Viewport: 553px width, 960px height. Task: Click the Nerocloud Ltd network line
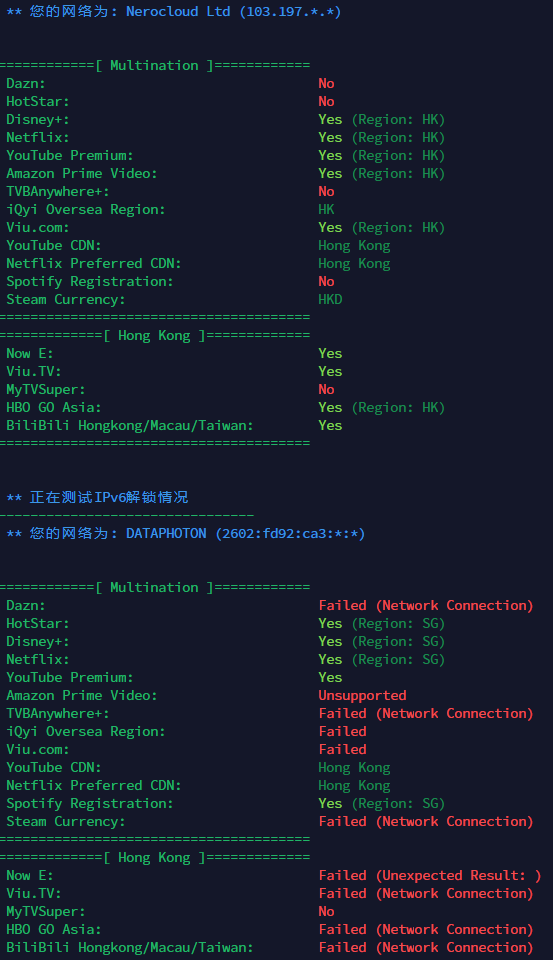click(174, 12)
